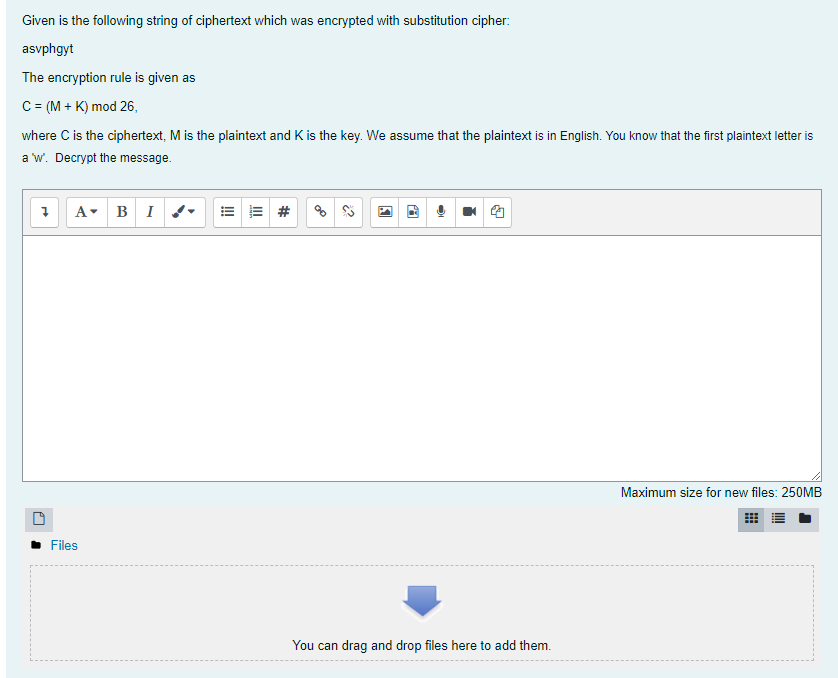Open the Files folder link
Screen dimensions: 838x678
point(64,545)
